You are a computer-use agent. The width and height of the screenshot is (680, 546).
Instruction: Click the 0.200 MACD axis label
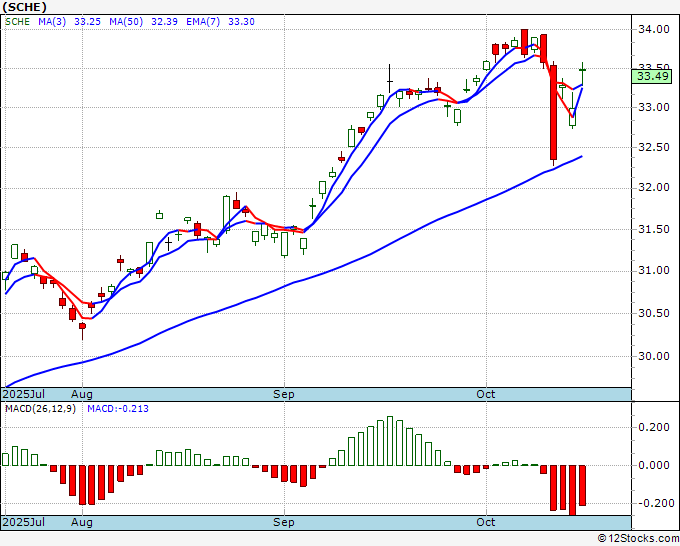click(x=654, y=428)
